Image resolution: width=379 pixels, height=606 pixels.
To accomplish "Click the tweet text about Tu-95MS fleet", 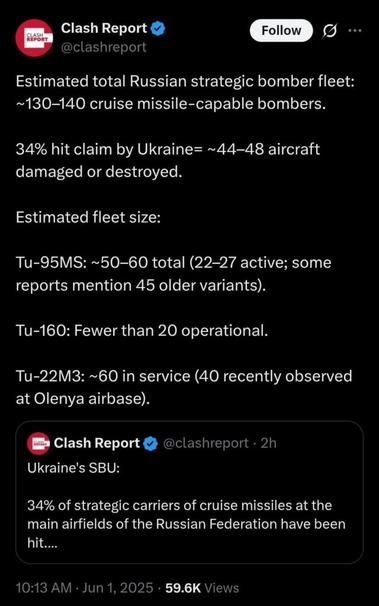I will click(173, 274).
